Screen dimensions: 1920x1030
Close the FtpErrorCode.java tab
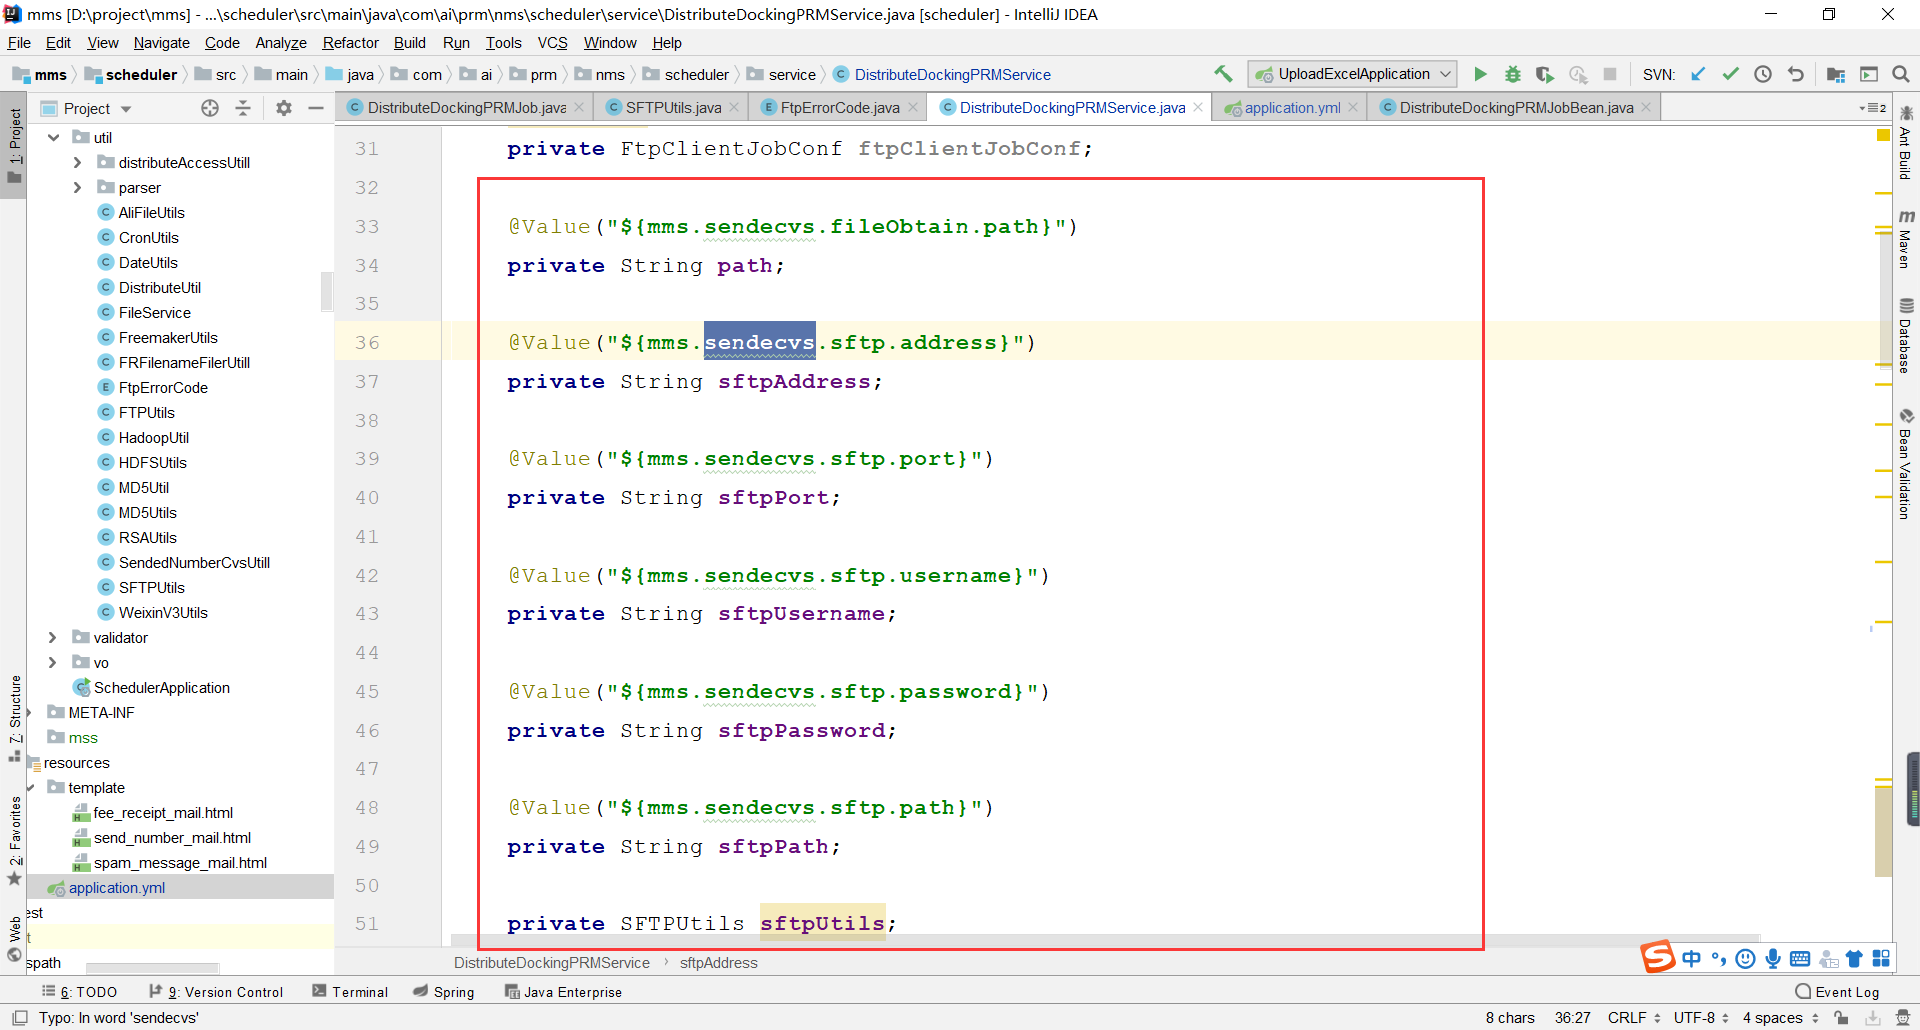click(x=913, y=108)
